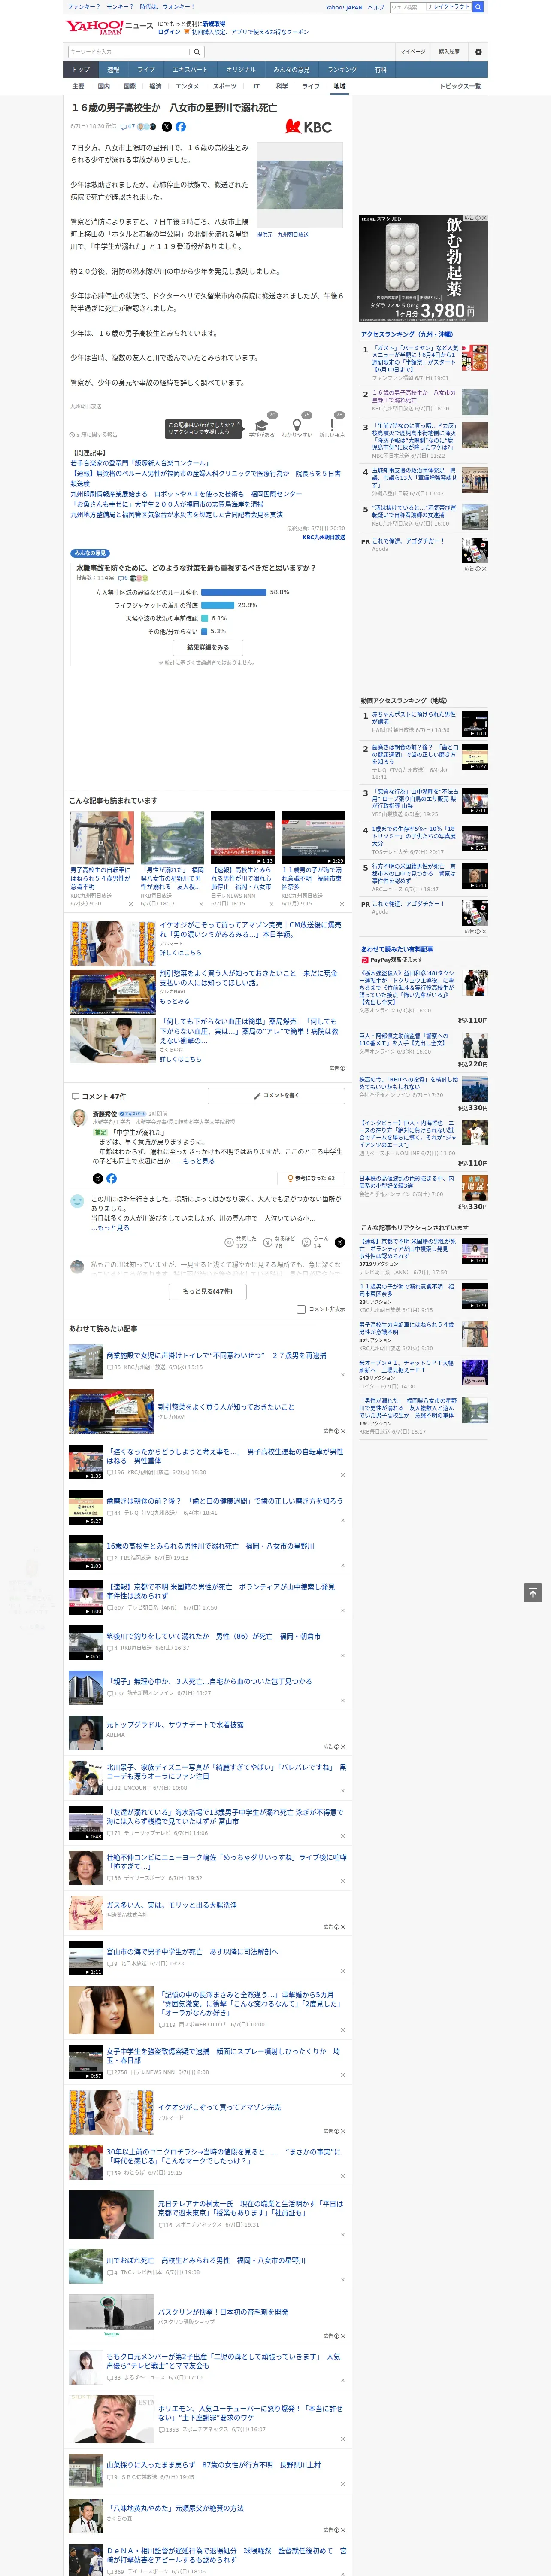Tick the コメント非表示 checkbox
The height and width of the screenshot is (2576, 551).
point(301,1309)
